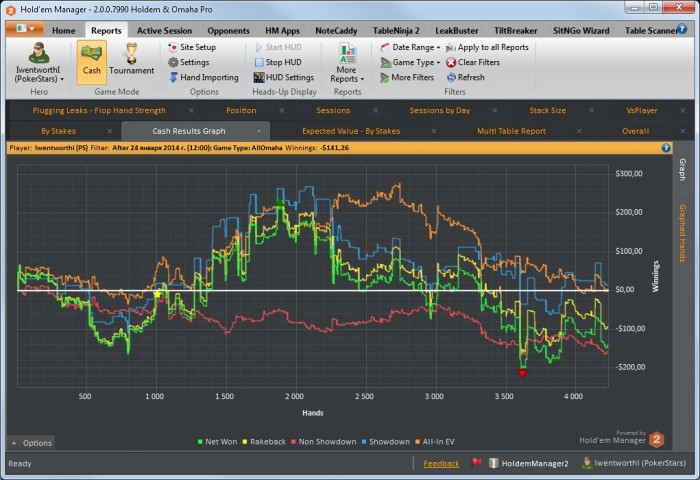Open the Game Type dropdown
The image size is (700, 480).
pos(414,62)
